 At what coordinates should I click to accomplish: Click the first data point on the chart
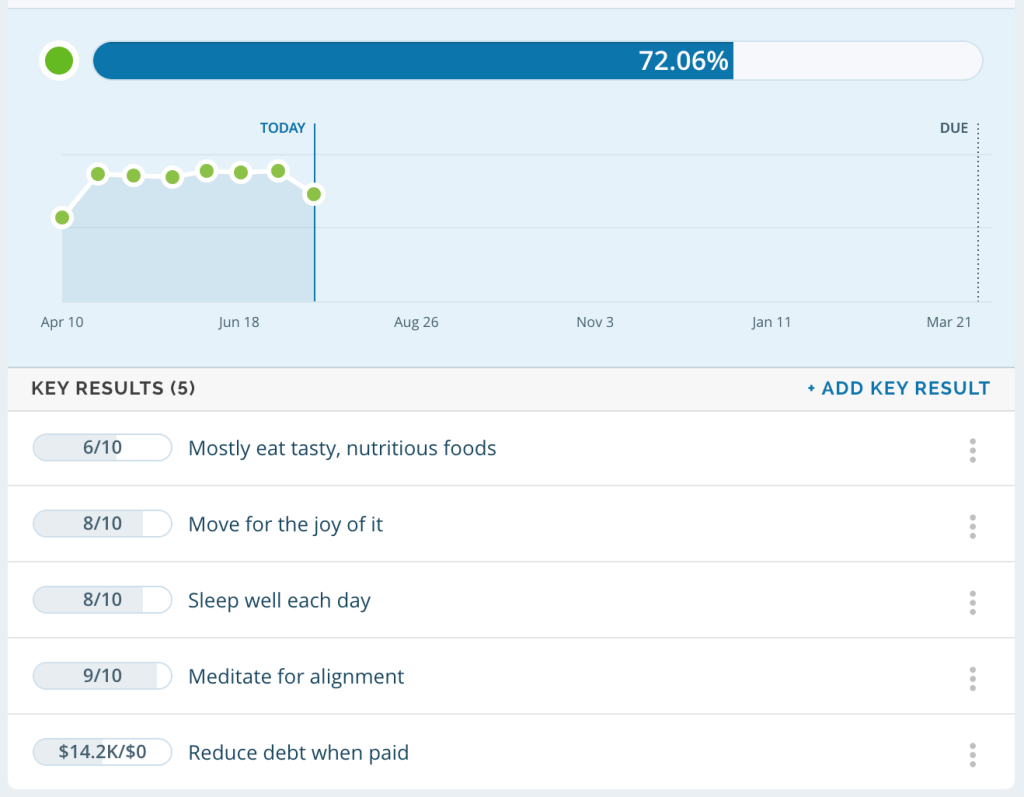pos(62,217)
